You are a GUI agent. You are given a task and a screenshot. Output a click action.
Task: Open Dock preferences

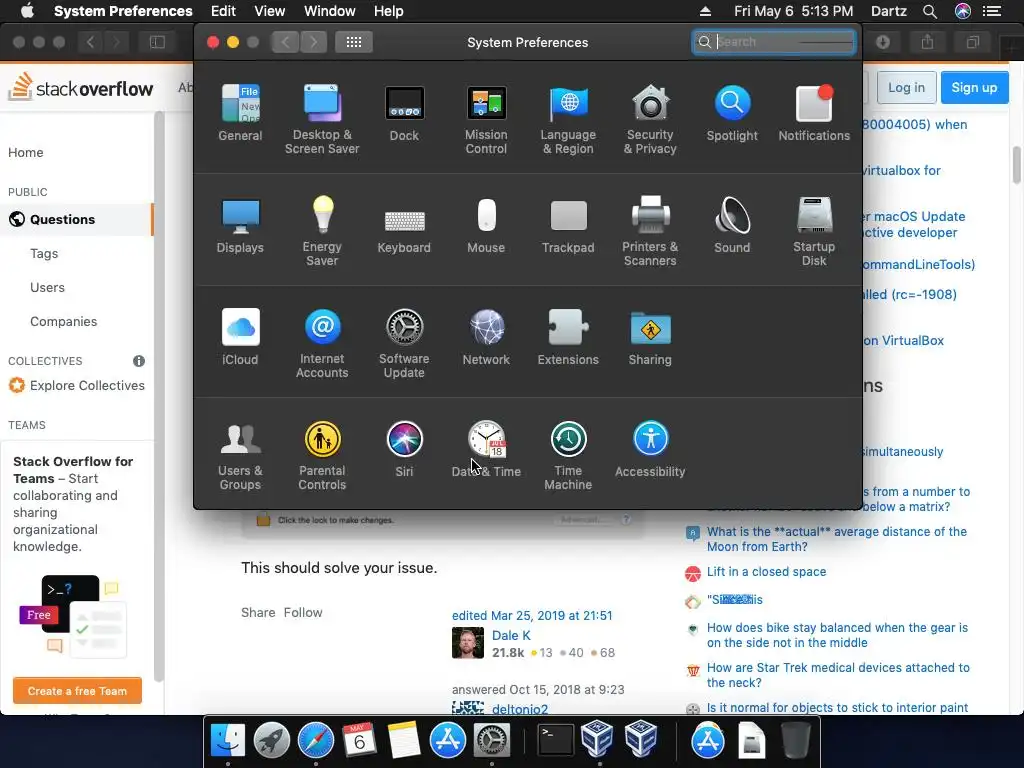404,113
